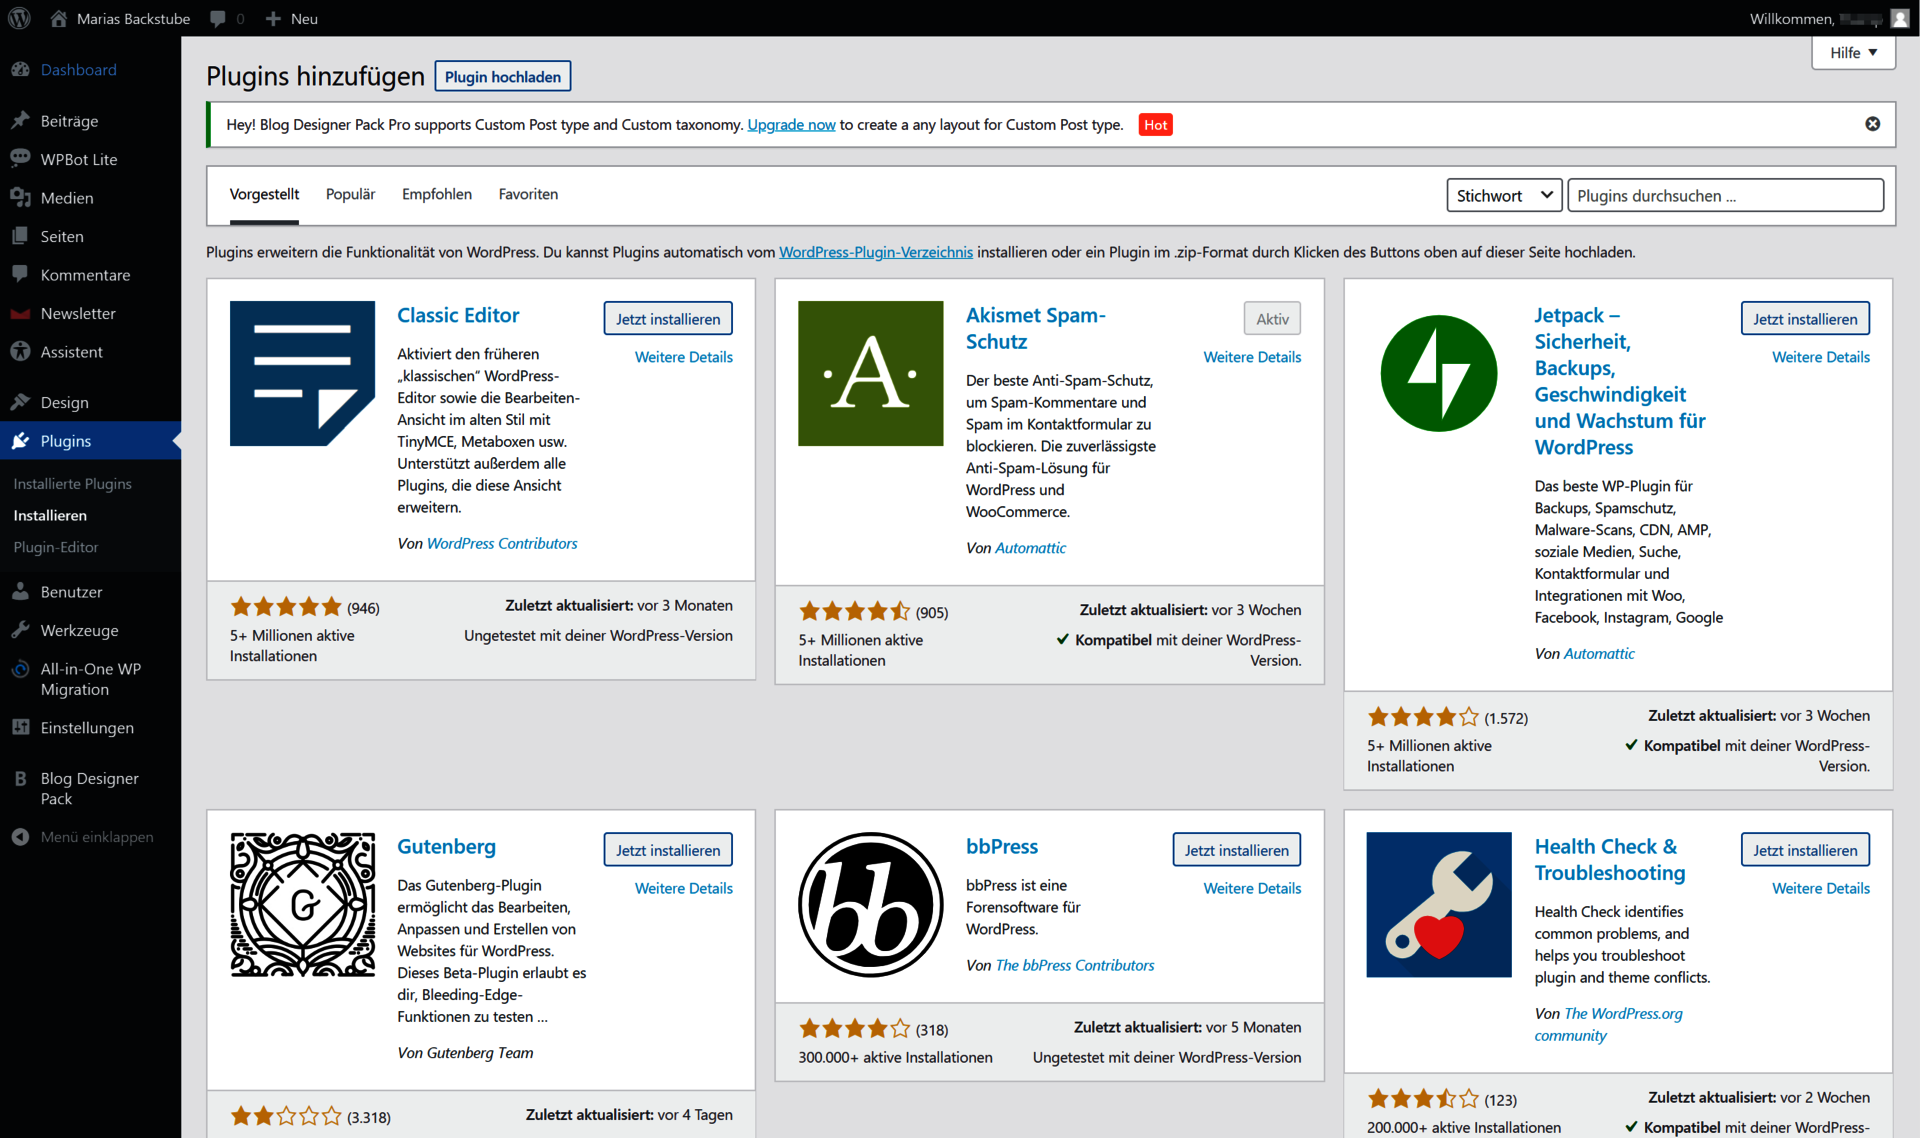
Task: Install Health Check & Troubleshooting plugin
Action: tap(1805, 849)
